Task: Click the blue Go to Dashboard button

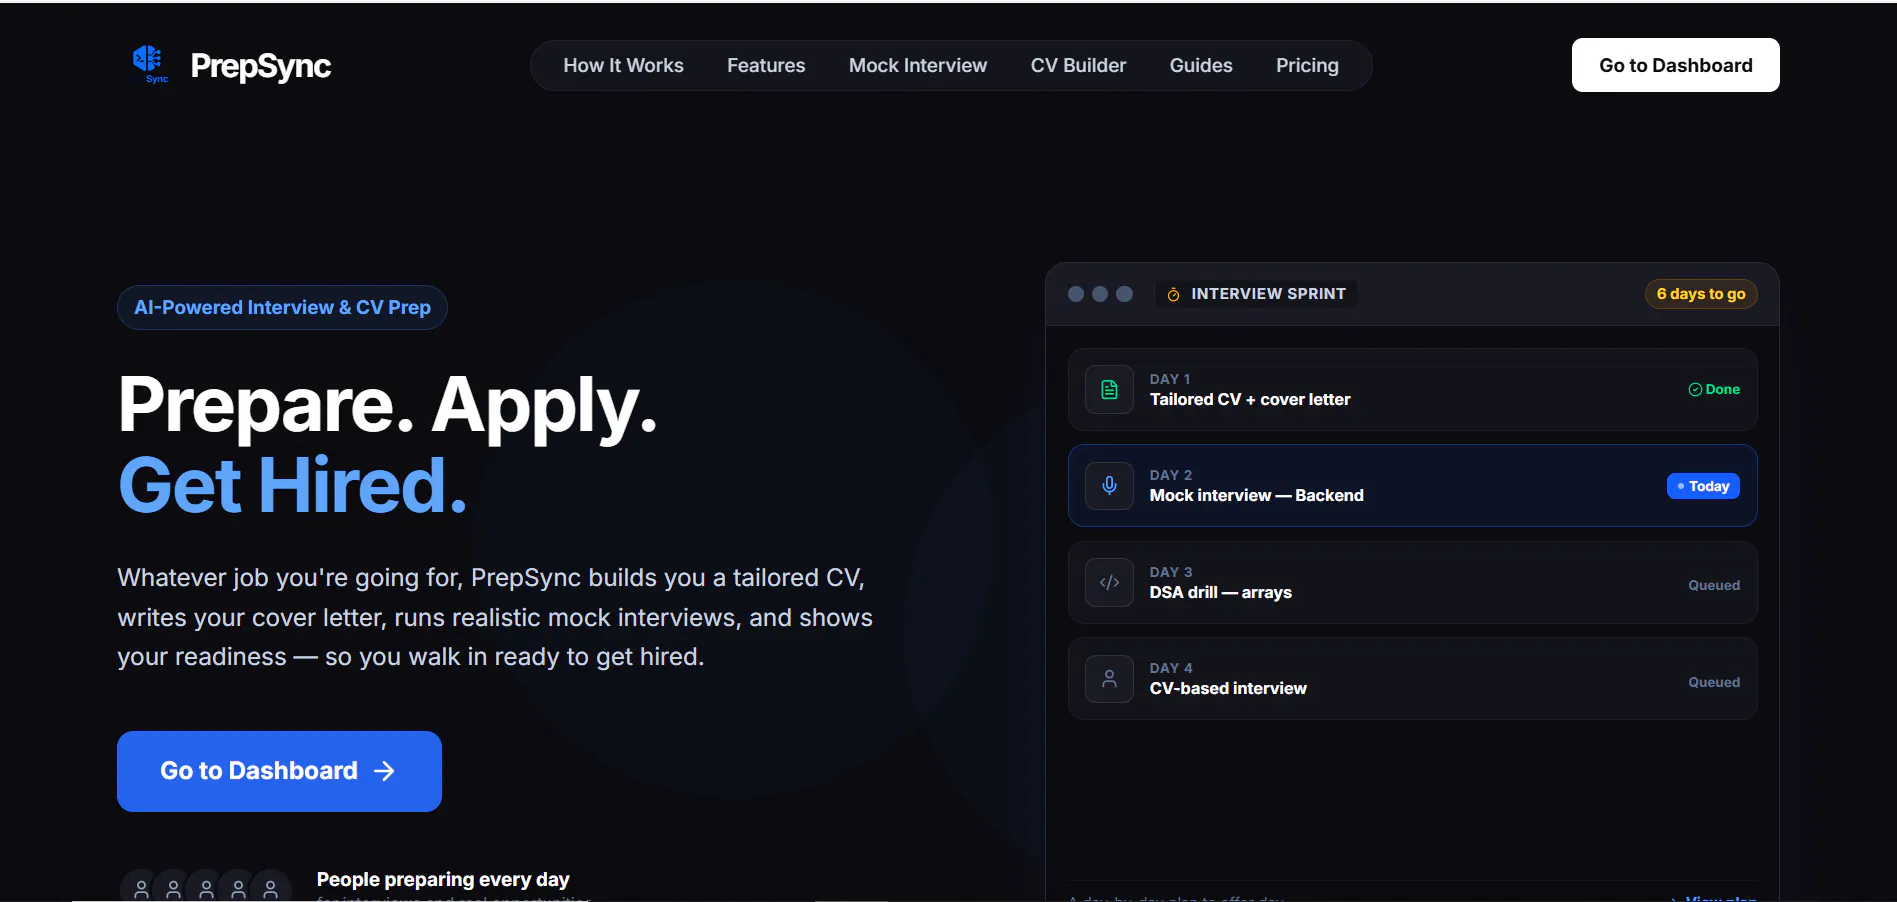Action: point(279,771)
